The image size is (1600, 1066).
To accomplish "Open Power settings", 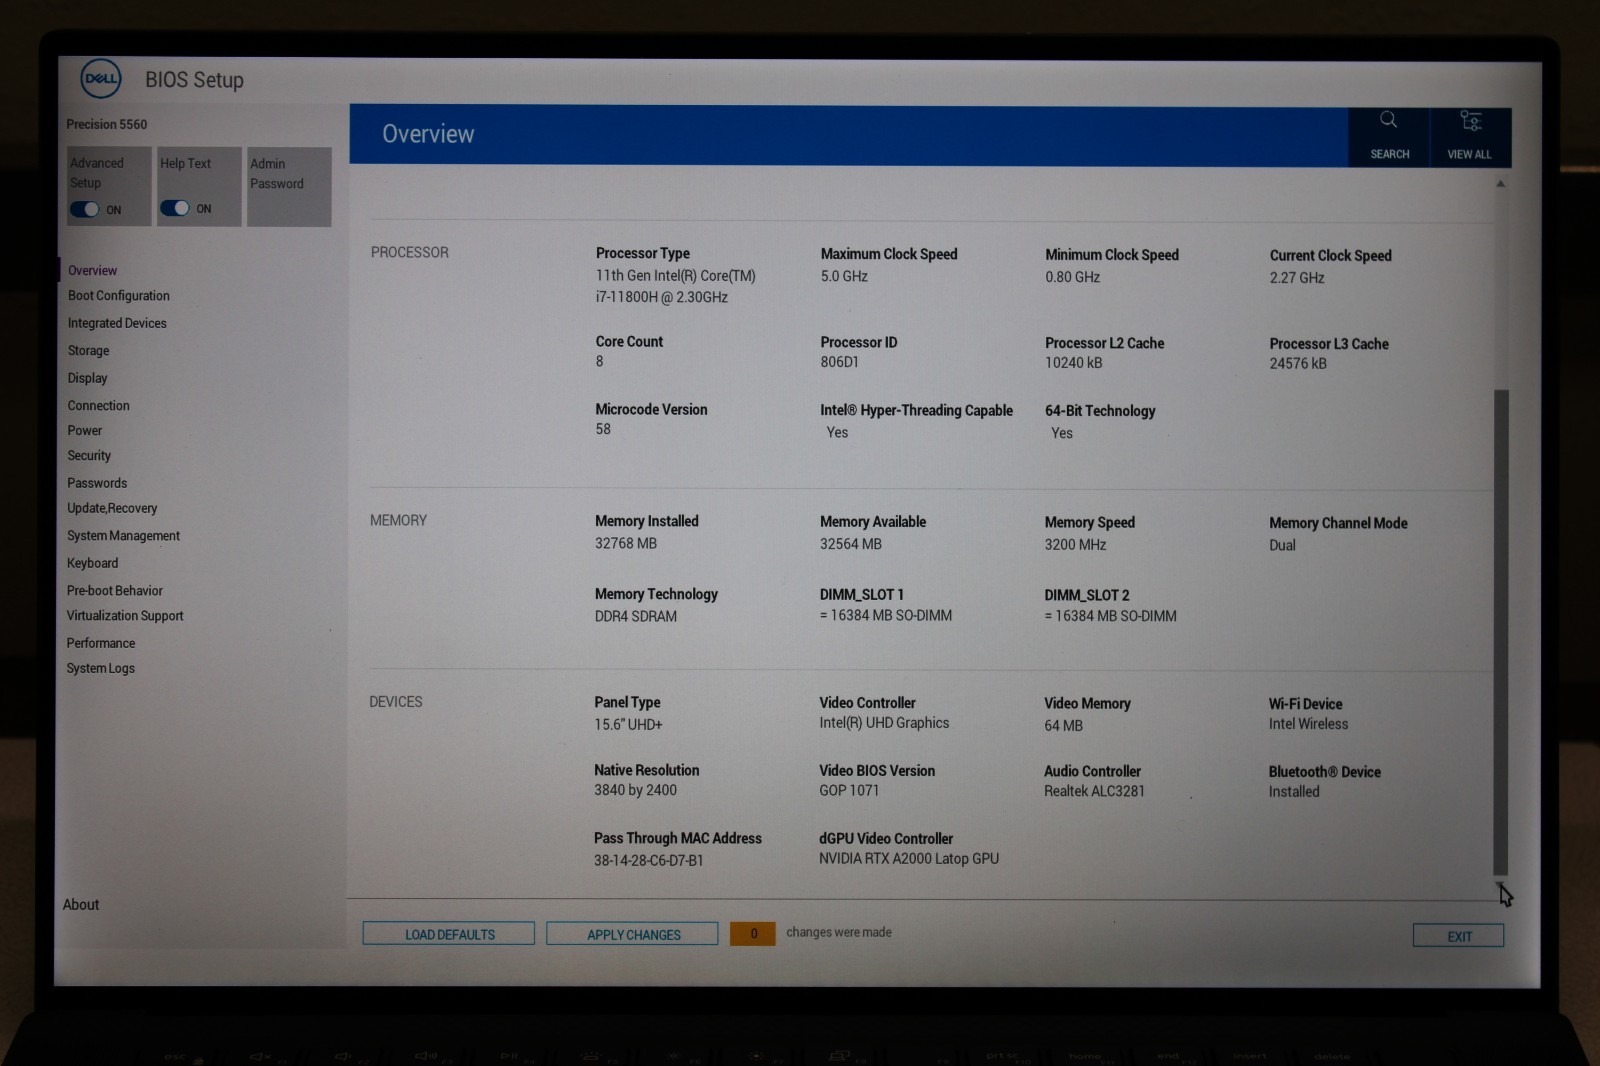I will point(84,430).
